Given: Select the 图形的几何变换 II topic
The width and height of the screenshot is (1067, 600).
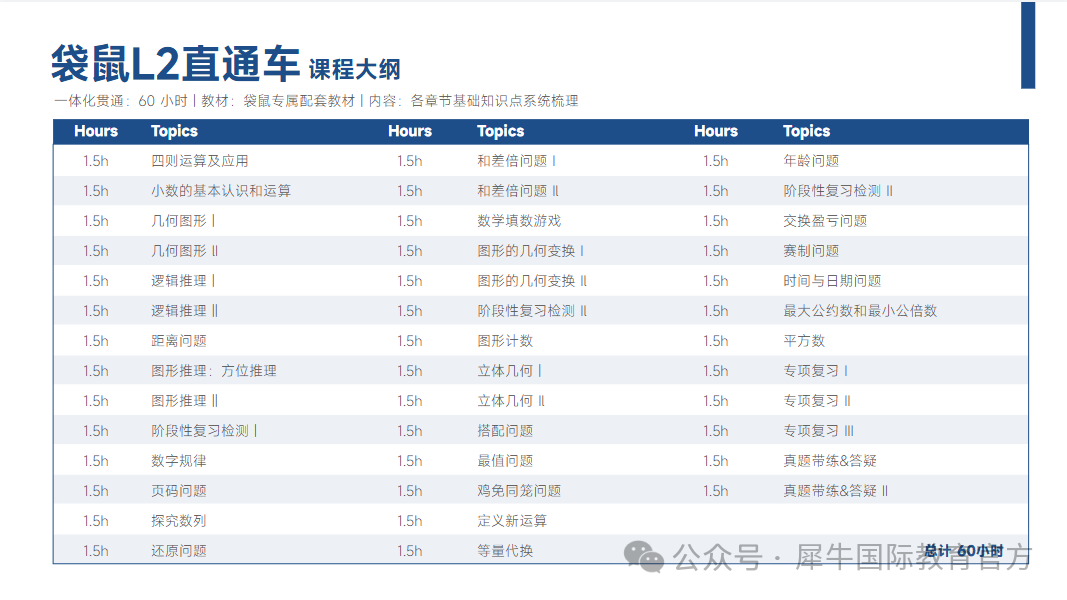Looking at the screenshot, I should 532,281.
